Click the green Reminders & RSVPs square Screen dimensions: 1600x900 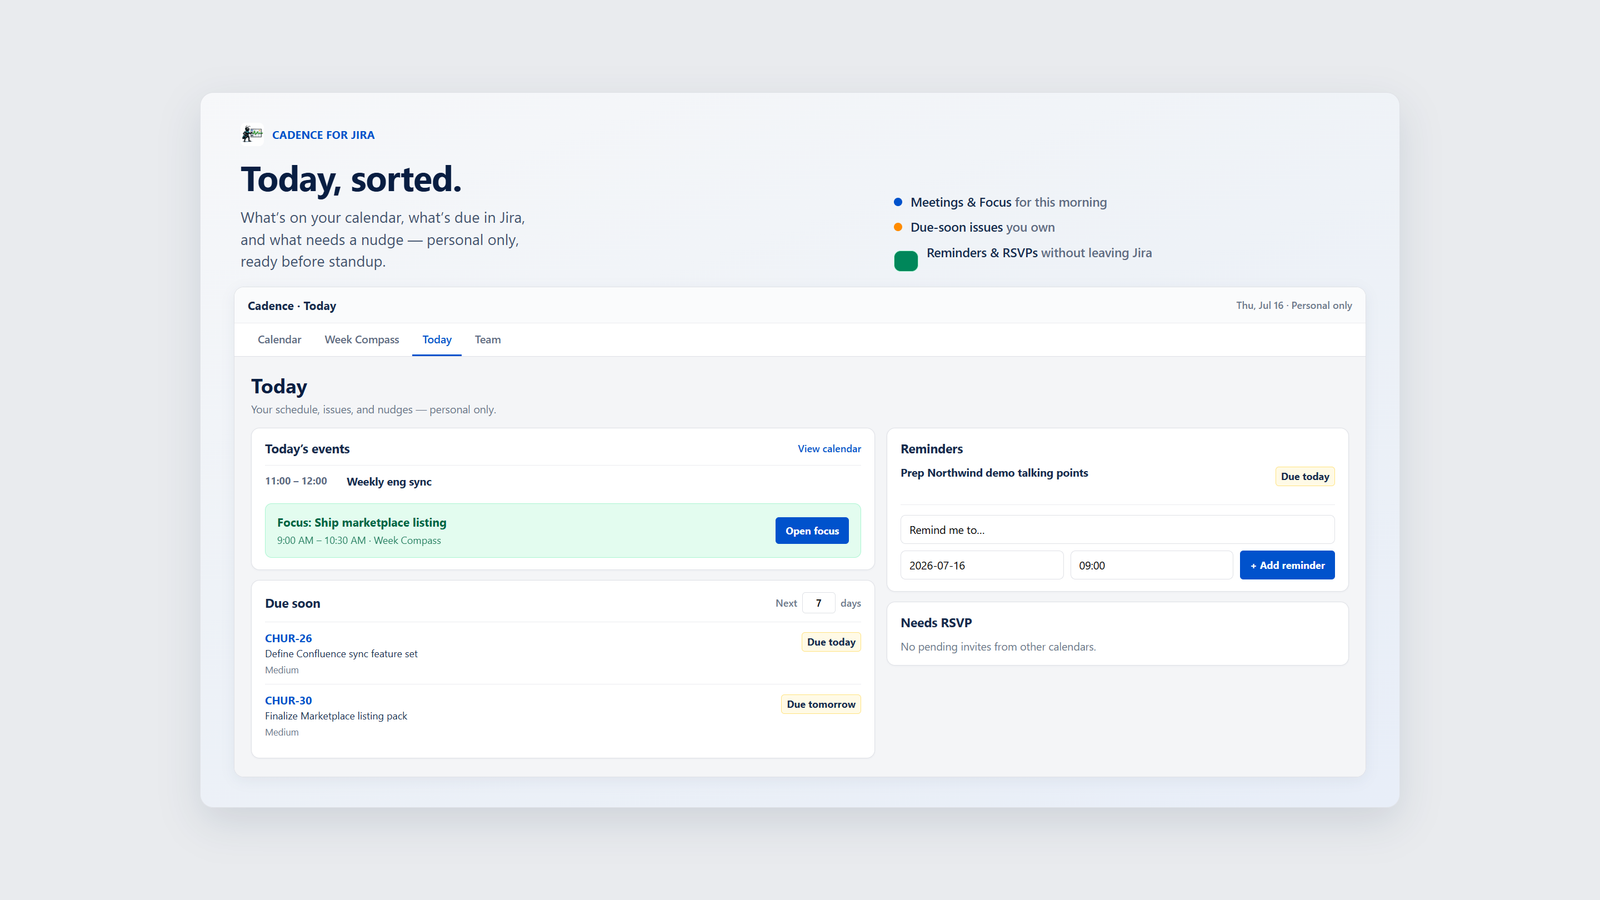(906, 261)
